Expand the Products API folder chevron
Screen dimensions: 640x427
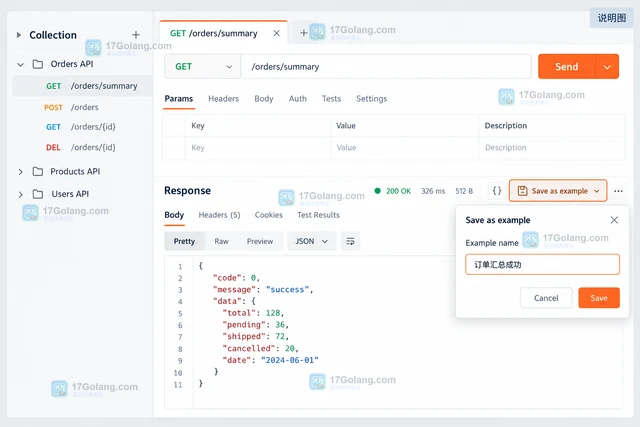point(20,172)
